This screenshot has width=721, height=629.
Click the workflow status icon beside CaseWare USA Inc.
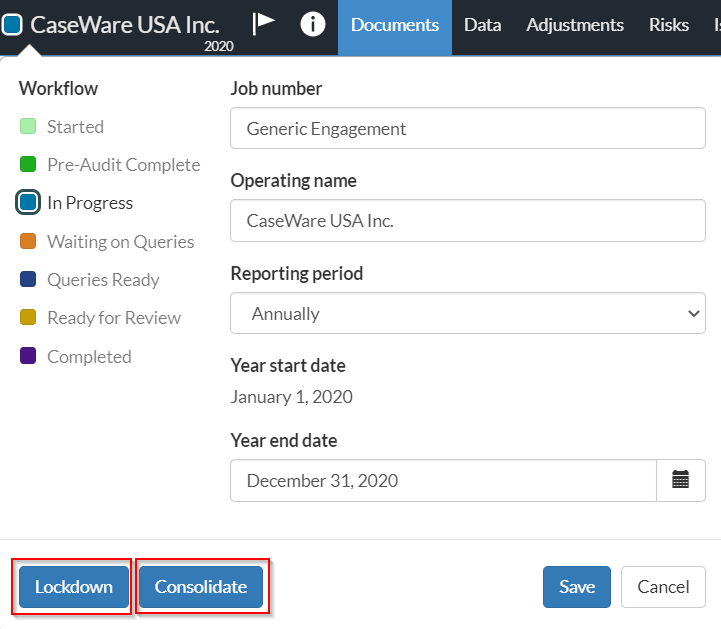click(12, 25)
